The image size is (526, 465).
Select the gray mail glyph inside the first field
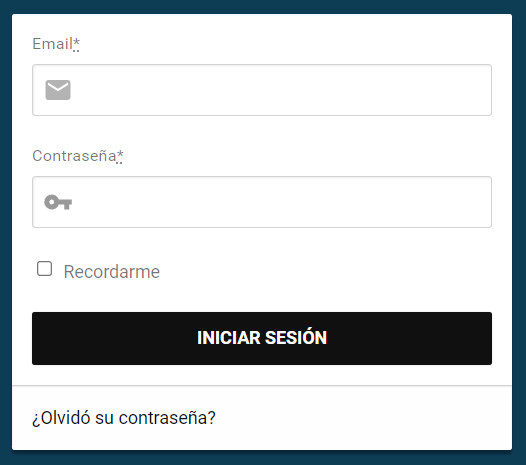click(x=58, y=90)
